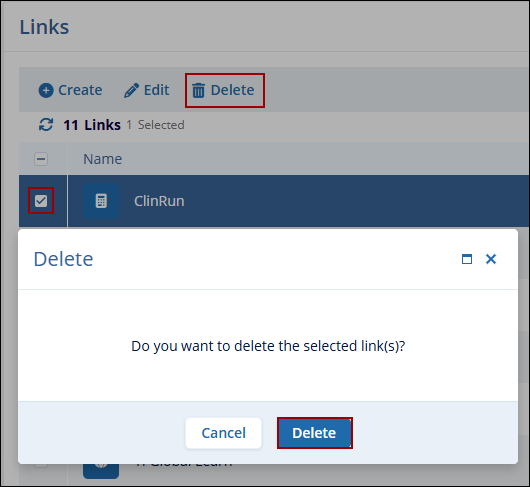Click the 11 Links count text
The width and height of the screenshot is (530, 487).
coord(92,125)
